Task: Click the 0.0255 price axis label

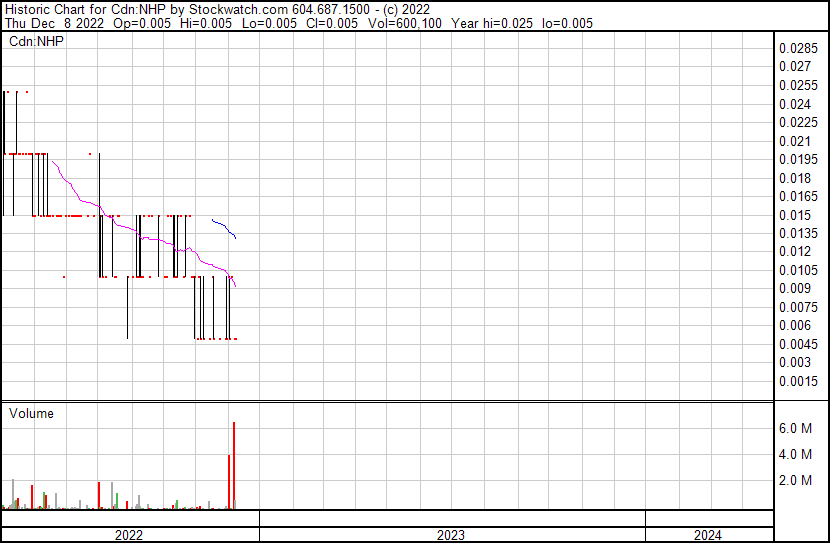Action: click(x=798, y=86)
